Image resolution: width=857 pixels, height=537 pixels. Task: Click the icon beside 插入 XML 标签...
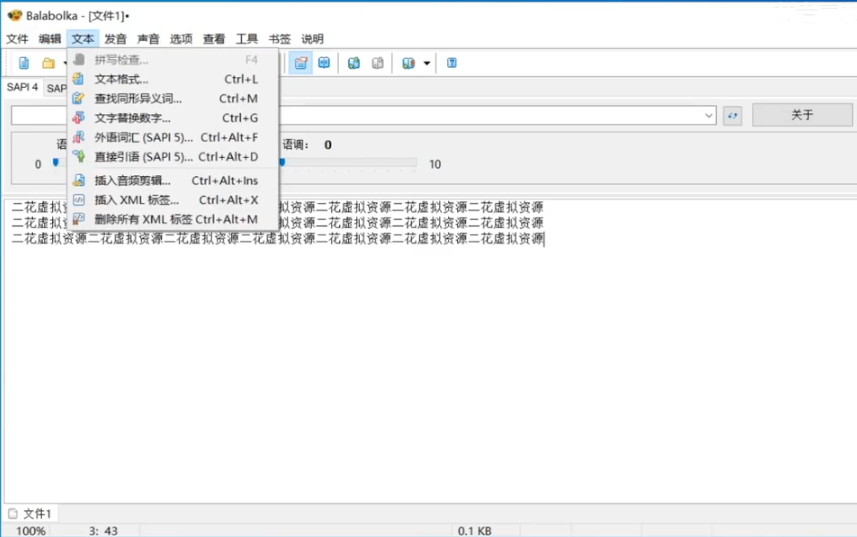79,200
